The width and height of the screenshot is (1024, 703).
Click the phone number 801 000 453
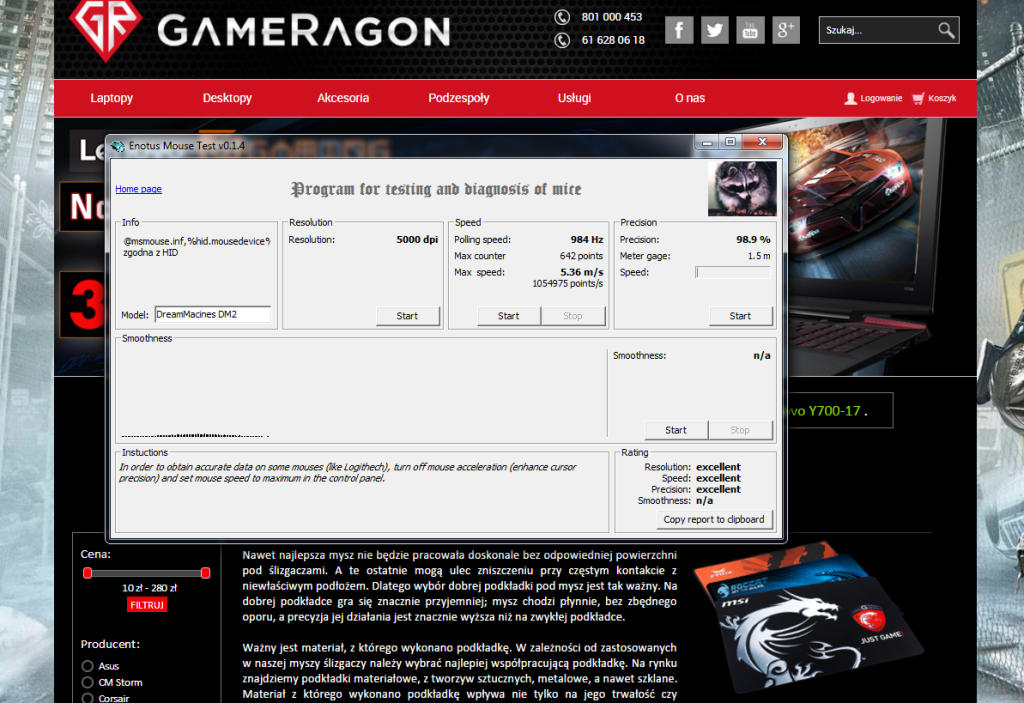click(611, 17)
